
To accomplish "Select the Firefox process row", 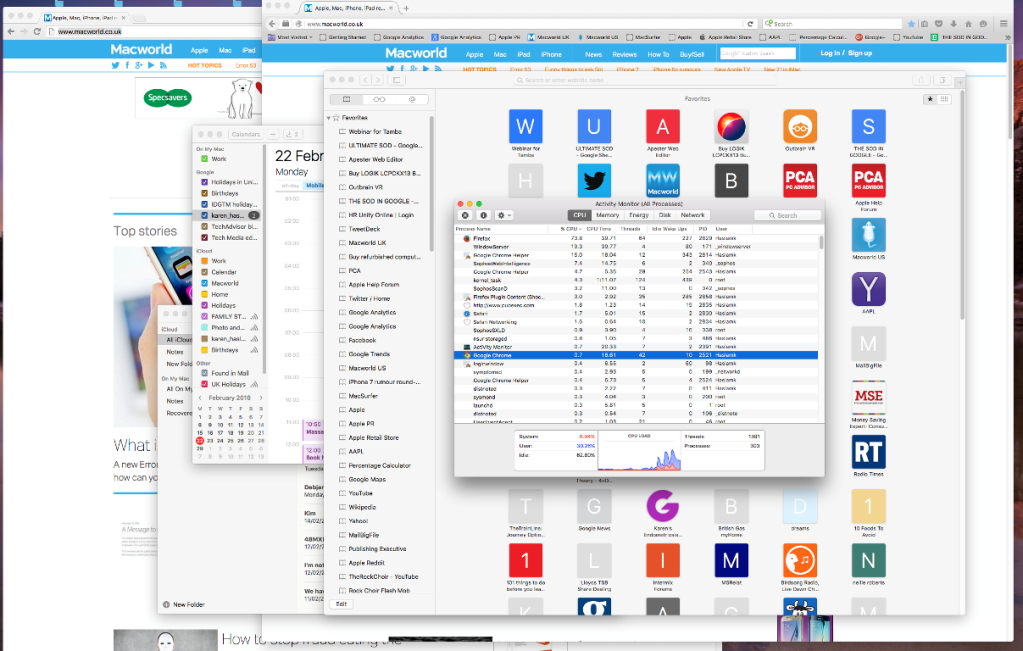I will tap(636, 239).
